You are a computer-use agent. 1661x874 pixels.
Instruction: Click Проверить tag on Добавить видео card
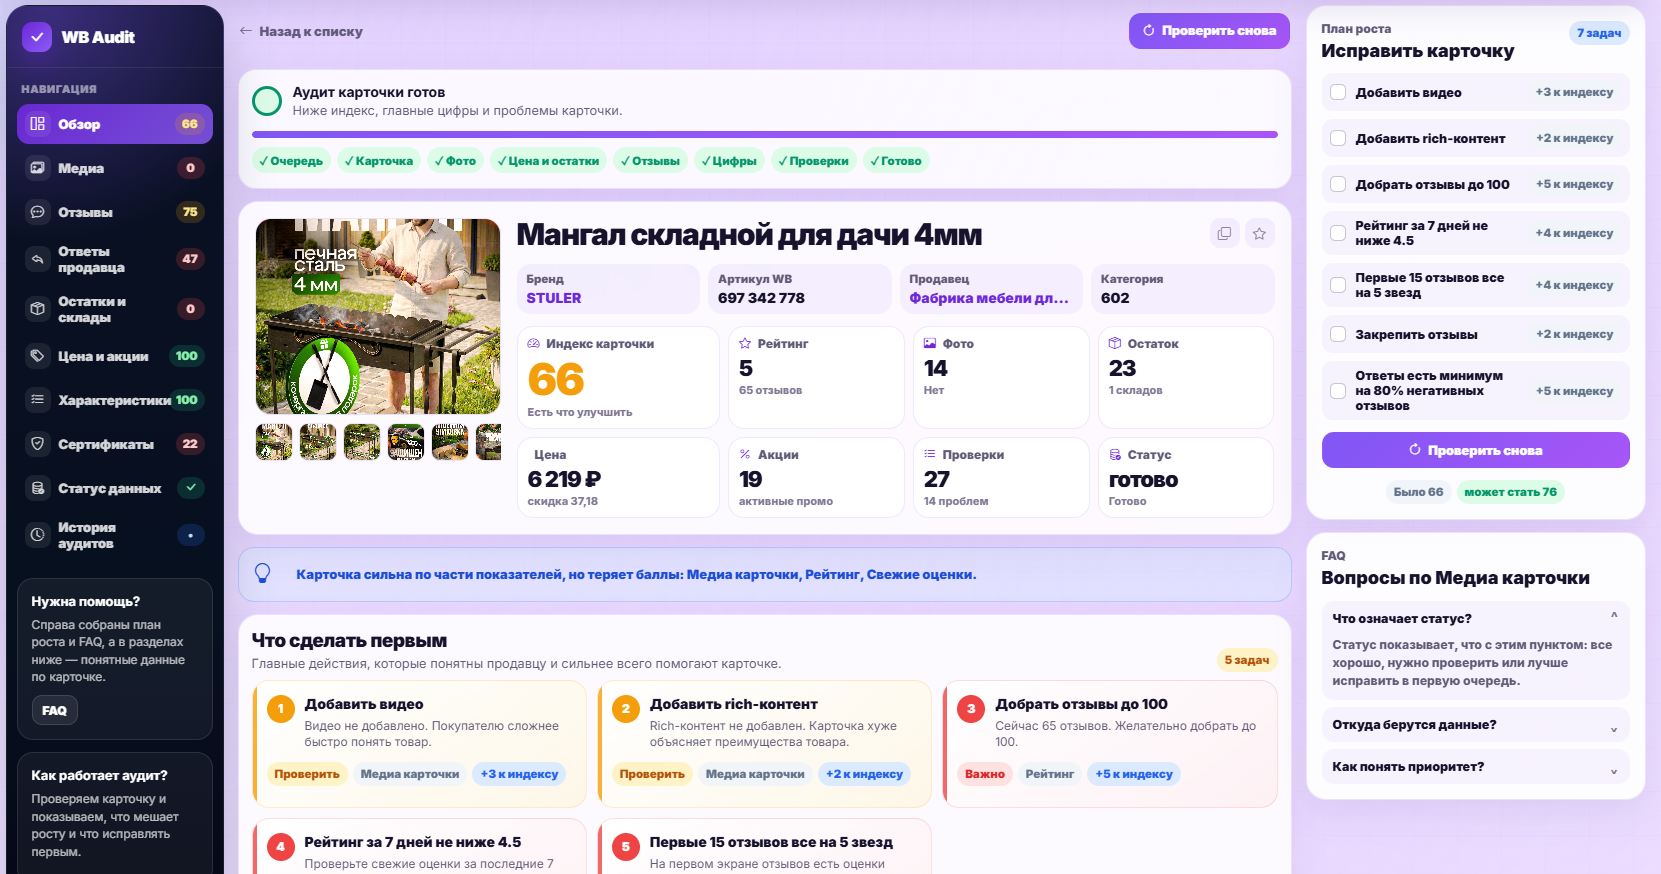307,774
